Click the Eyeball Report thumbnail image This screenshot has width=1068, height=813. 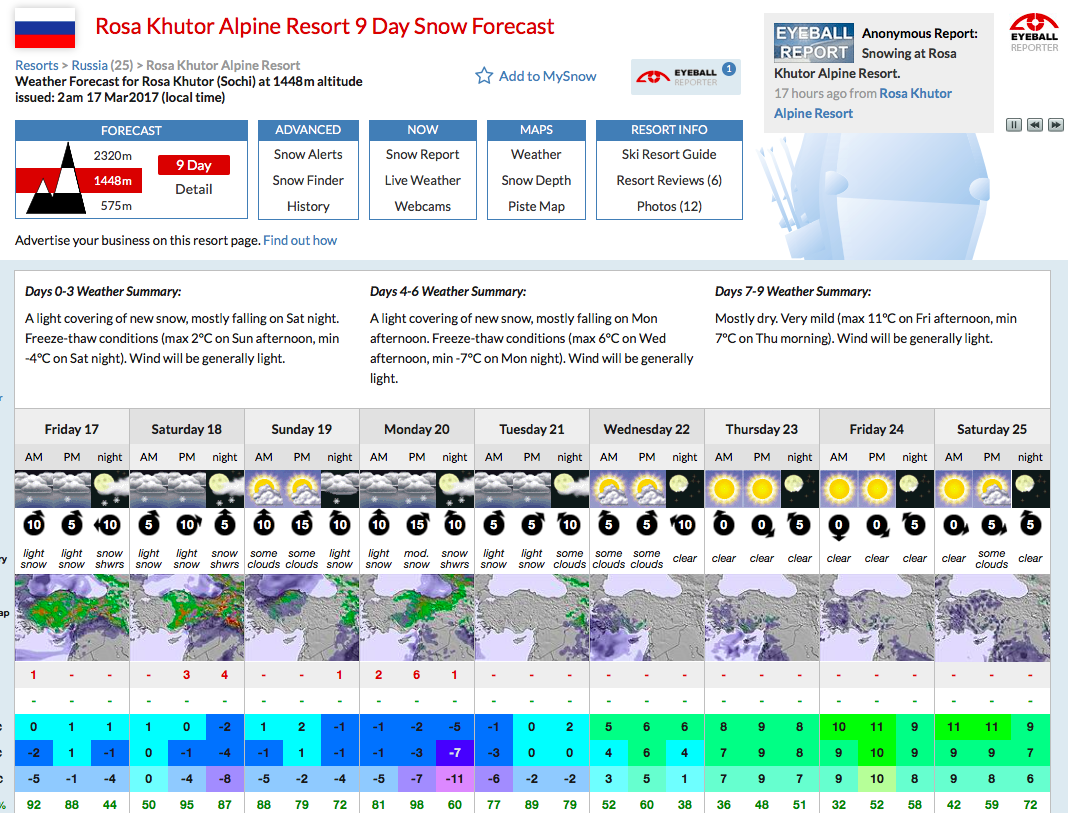point(813,43)
